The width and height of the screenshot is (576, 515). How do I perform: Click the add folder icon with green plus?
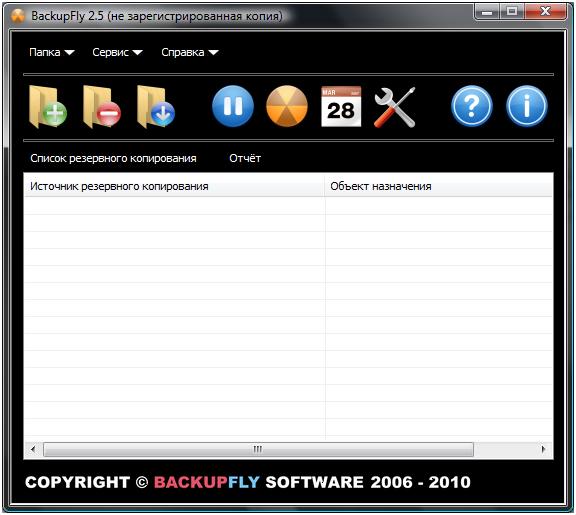48,107
